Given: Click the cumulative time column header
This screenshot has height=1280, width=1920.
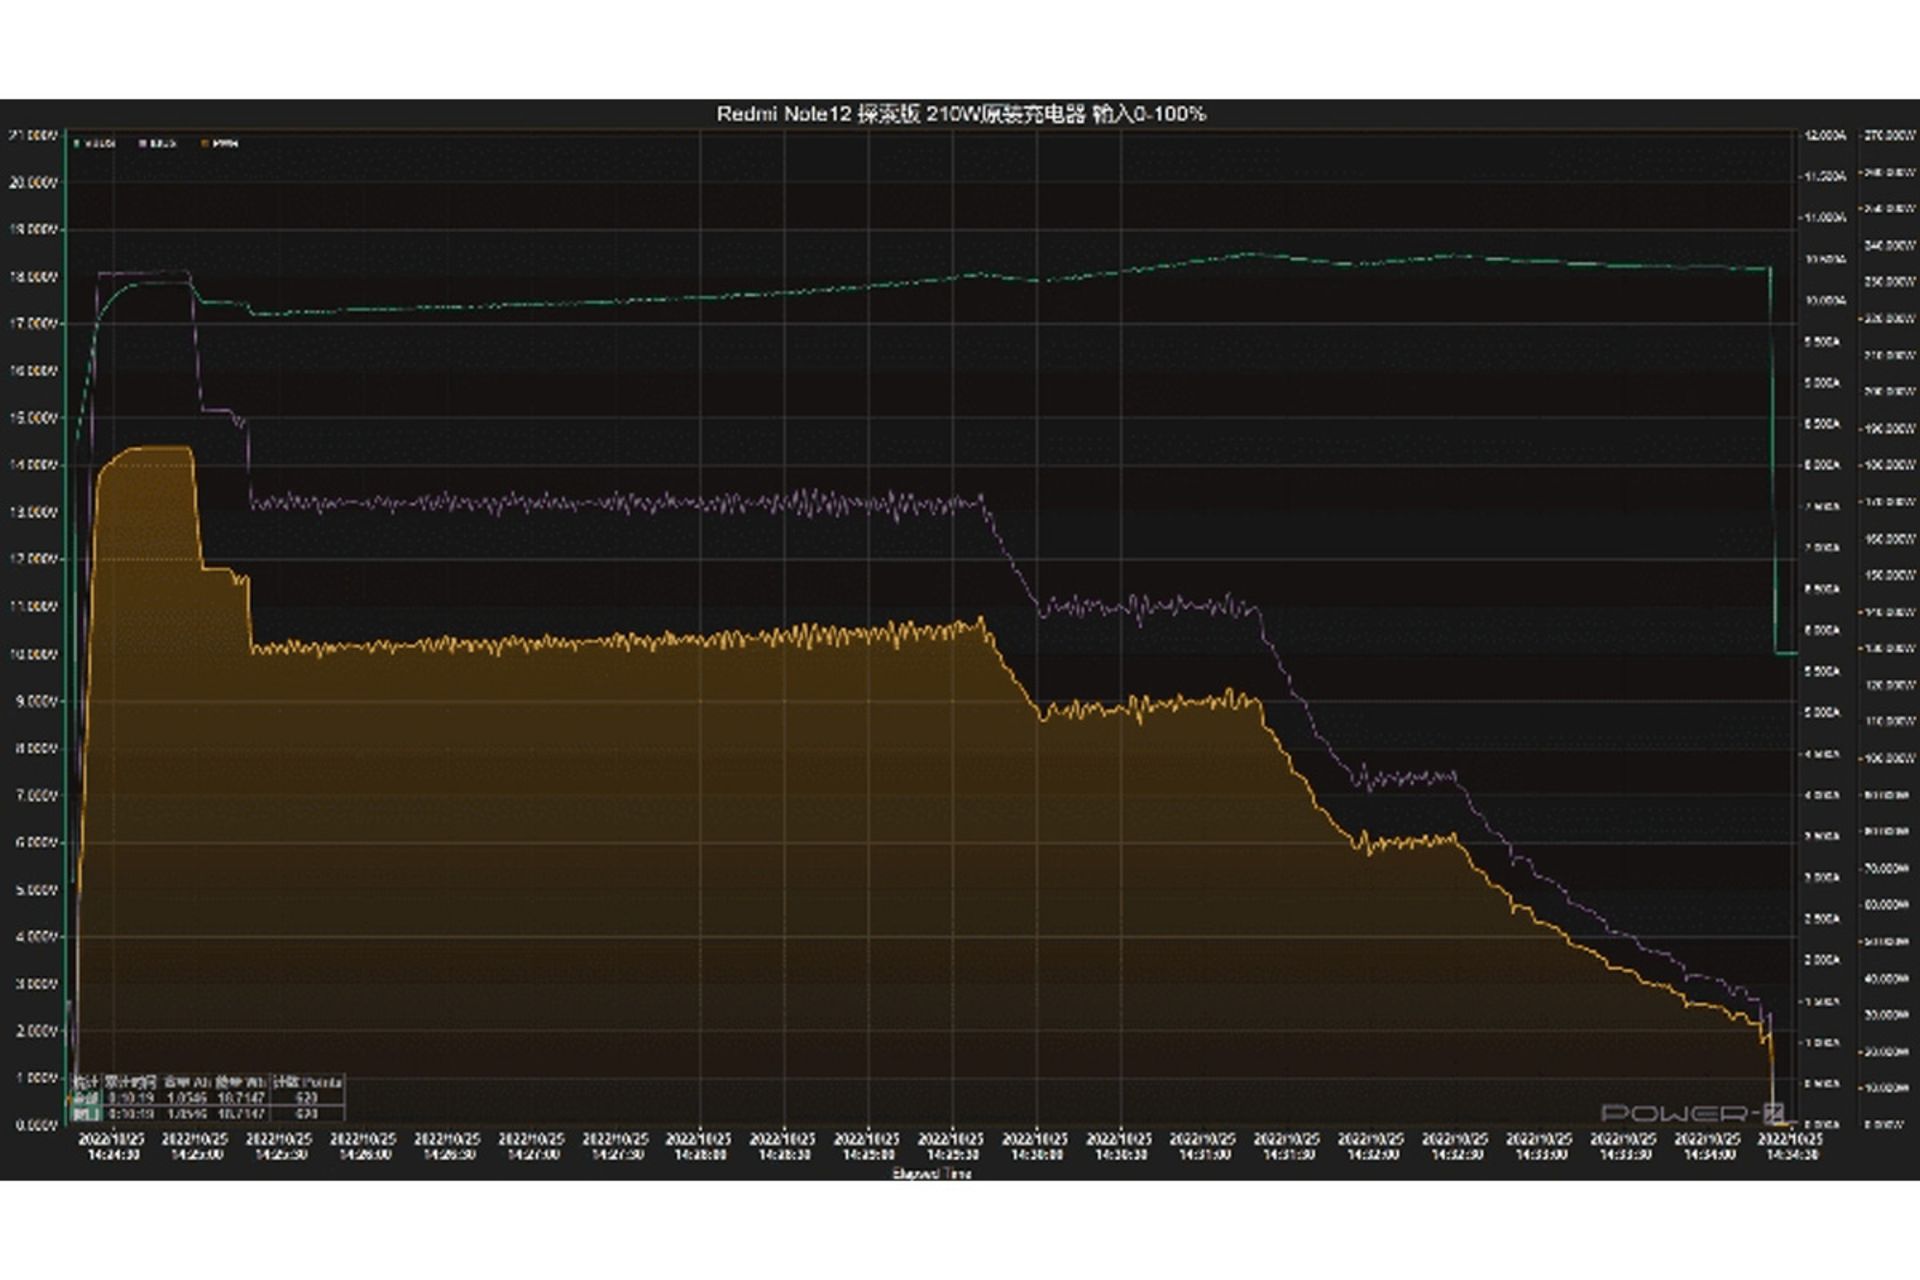Looking at the screenshot, I should [x=131, y=1082].
